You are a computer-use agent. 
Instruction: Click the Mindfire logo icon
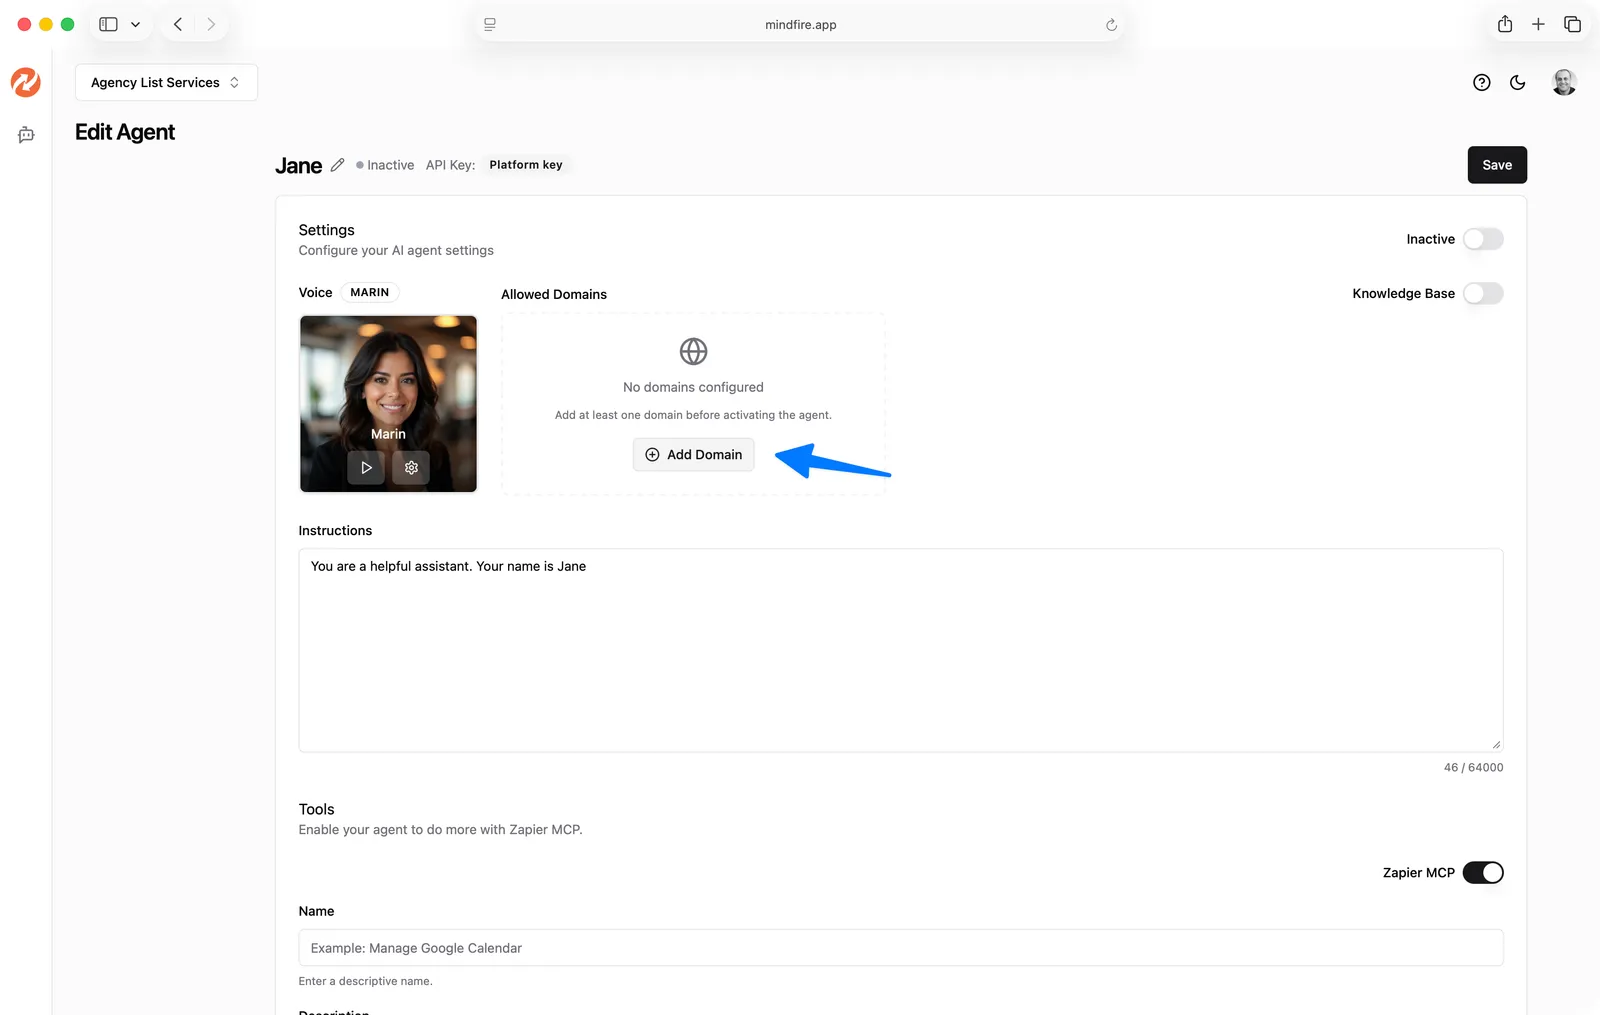[x=26, y=82]
